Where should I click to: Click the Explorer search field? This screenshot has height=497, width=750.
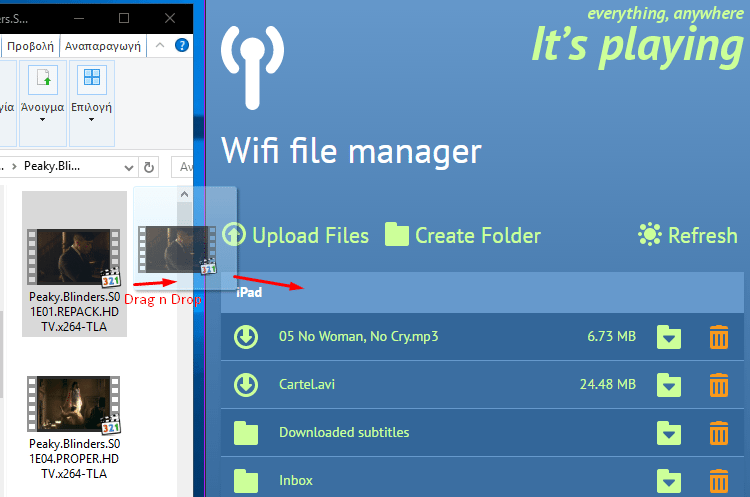pyautogui.click(x=183, y=167)
